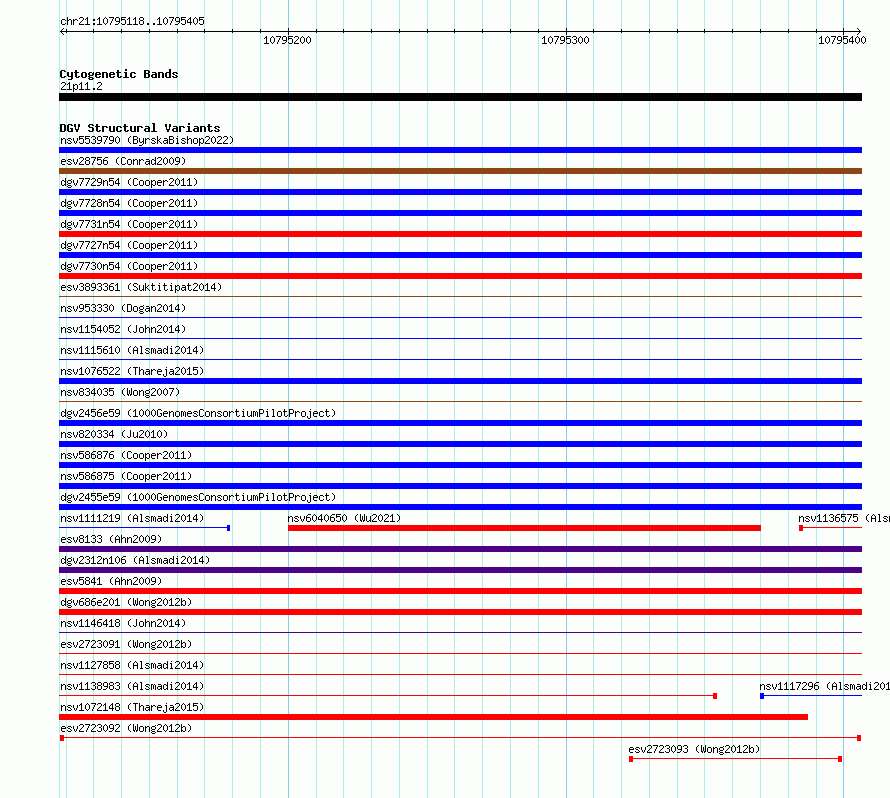
Task: Open dgv2455e59 (1000GenomesConsortiumPilotProject) variant
Action: click(198, 497)
